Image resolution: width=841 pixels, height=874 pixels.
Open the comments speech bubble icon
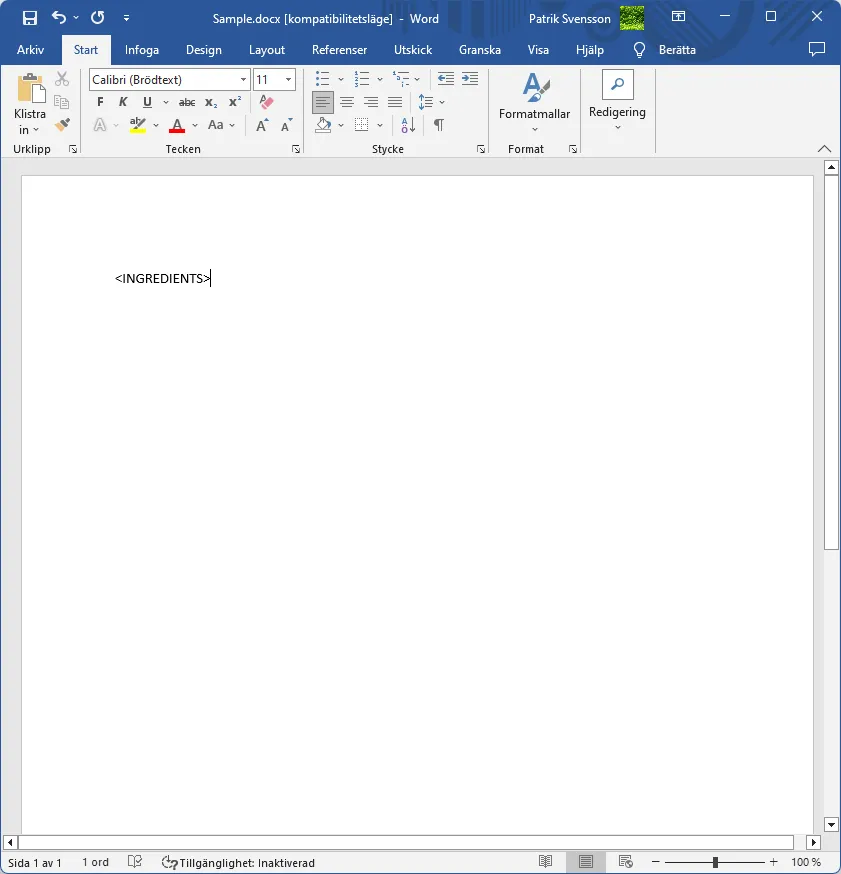[x=816, y=50]
